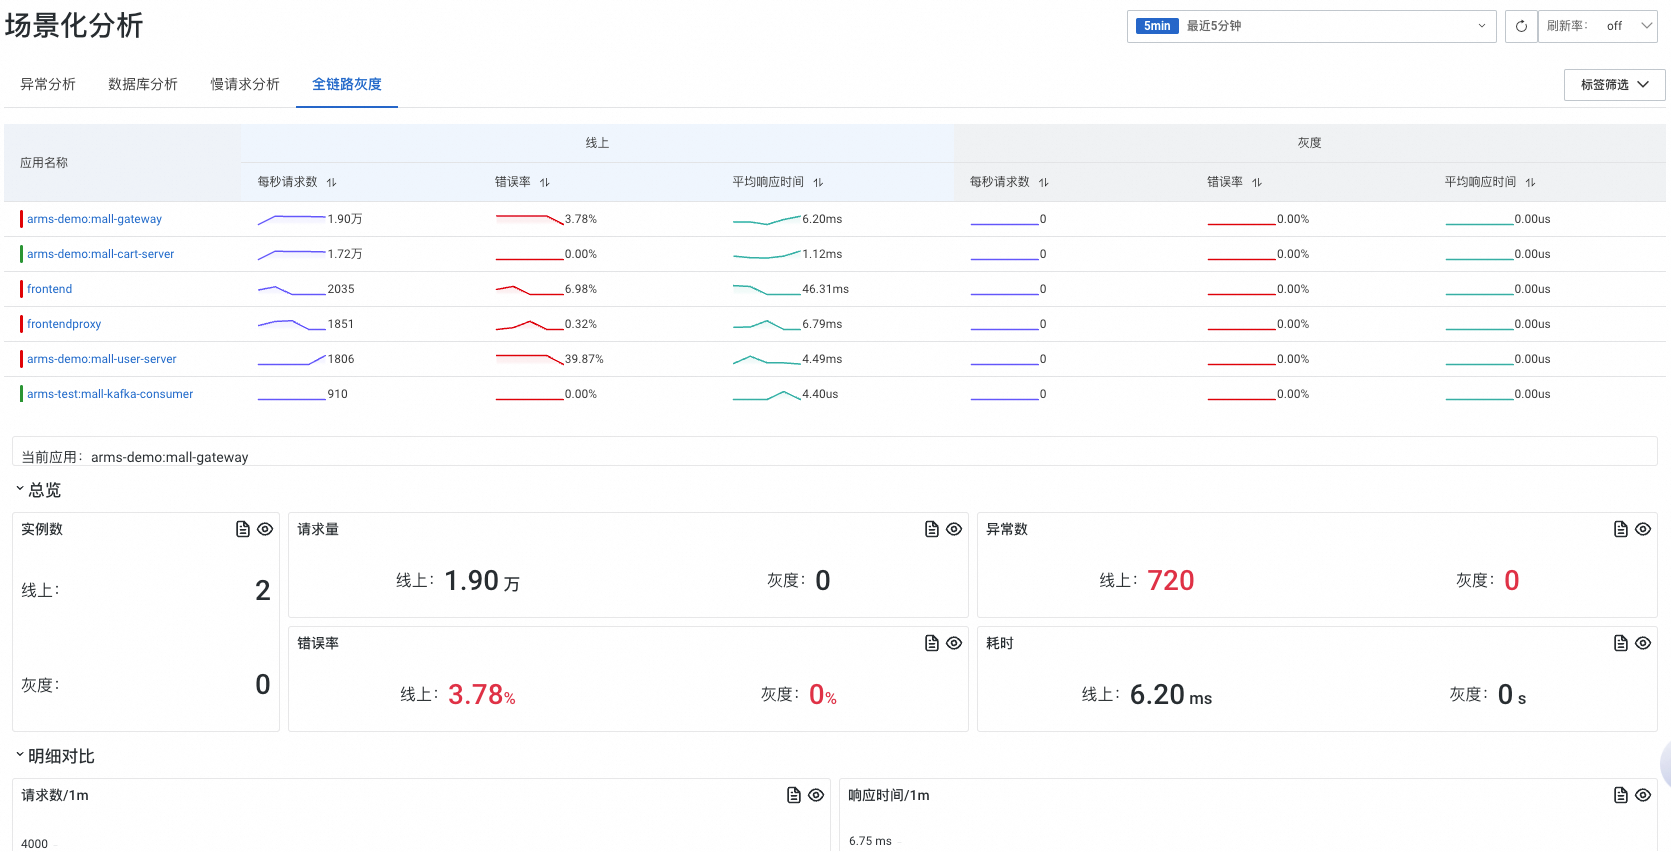Click 6.98% error rate of frontend
1671x852 pixels.
(x=581, y=289)
